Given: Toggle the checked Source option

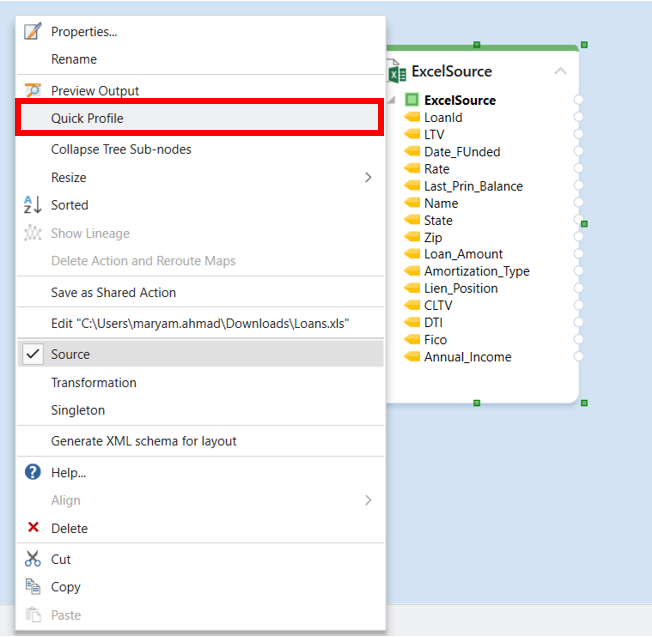Looking at the screenshot, I should (70, 354).
